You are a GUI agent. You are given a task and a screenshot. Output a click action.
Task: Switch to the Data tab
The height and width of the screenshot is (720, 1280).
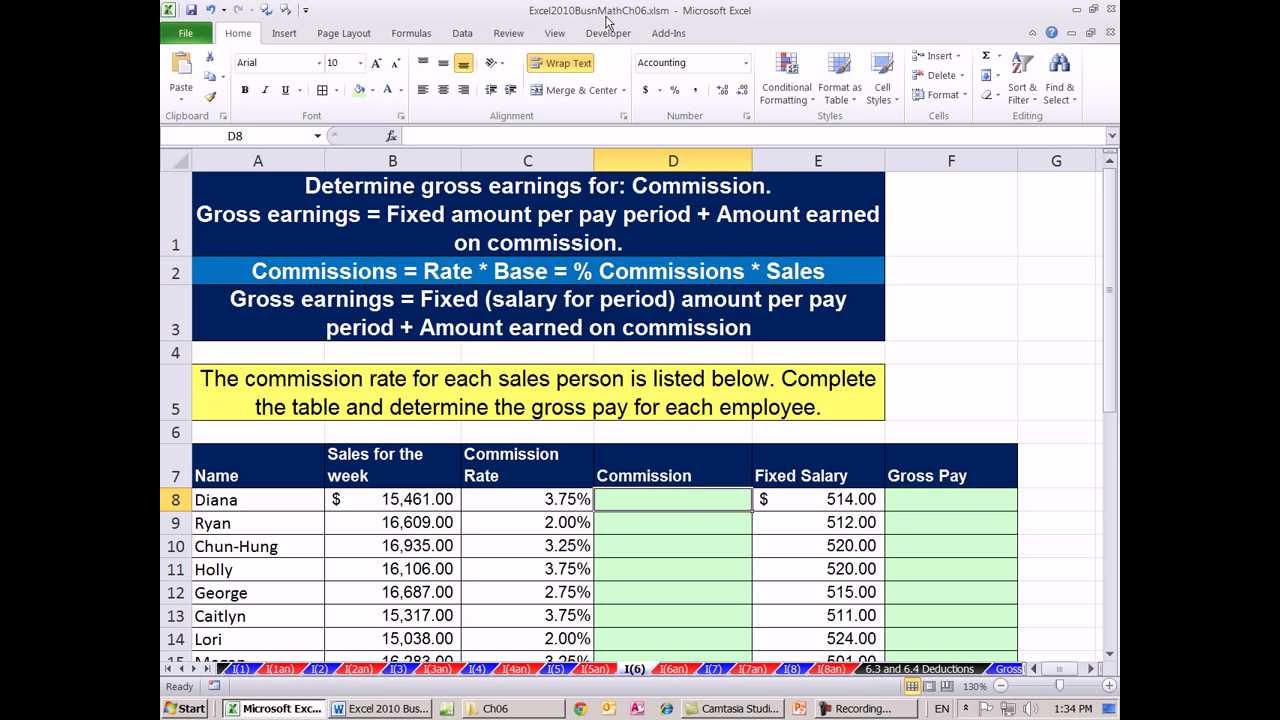pos(462,33)
